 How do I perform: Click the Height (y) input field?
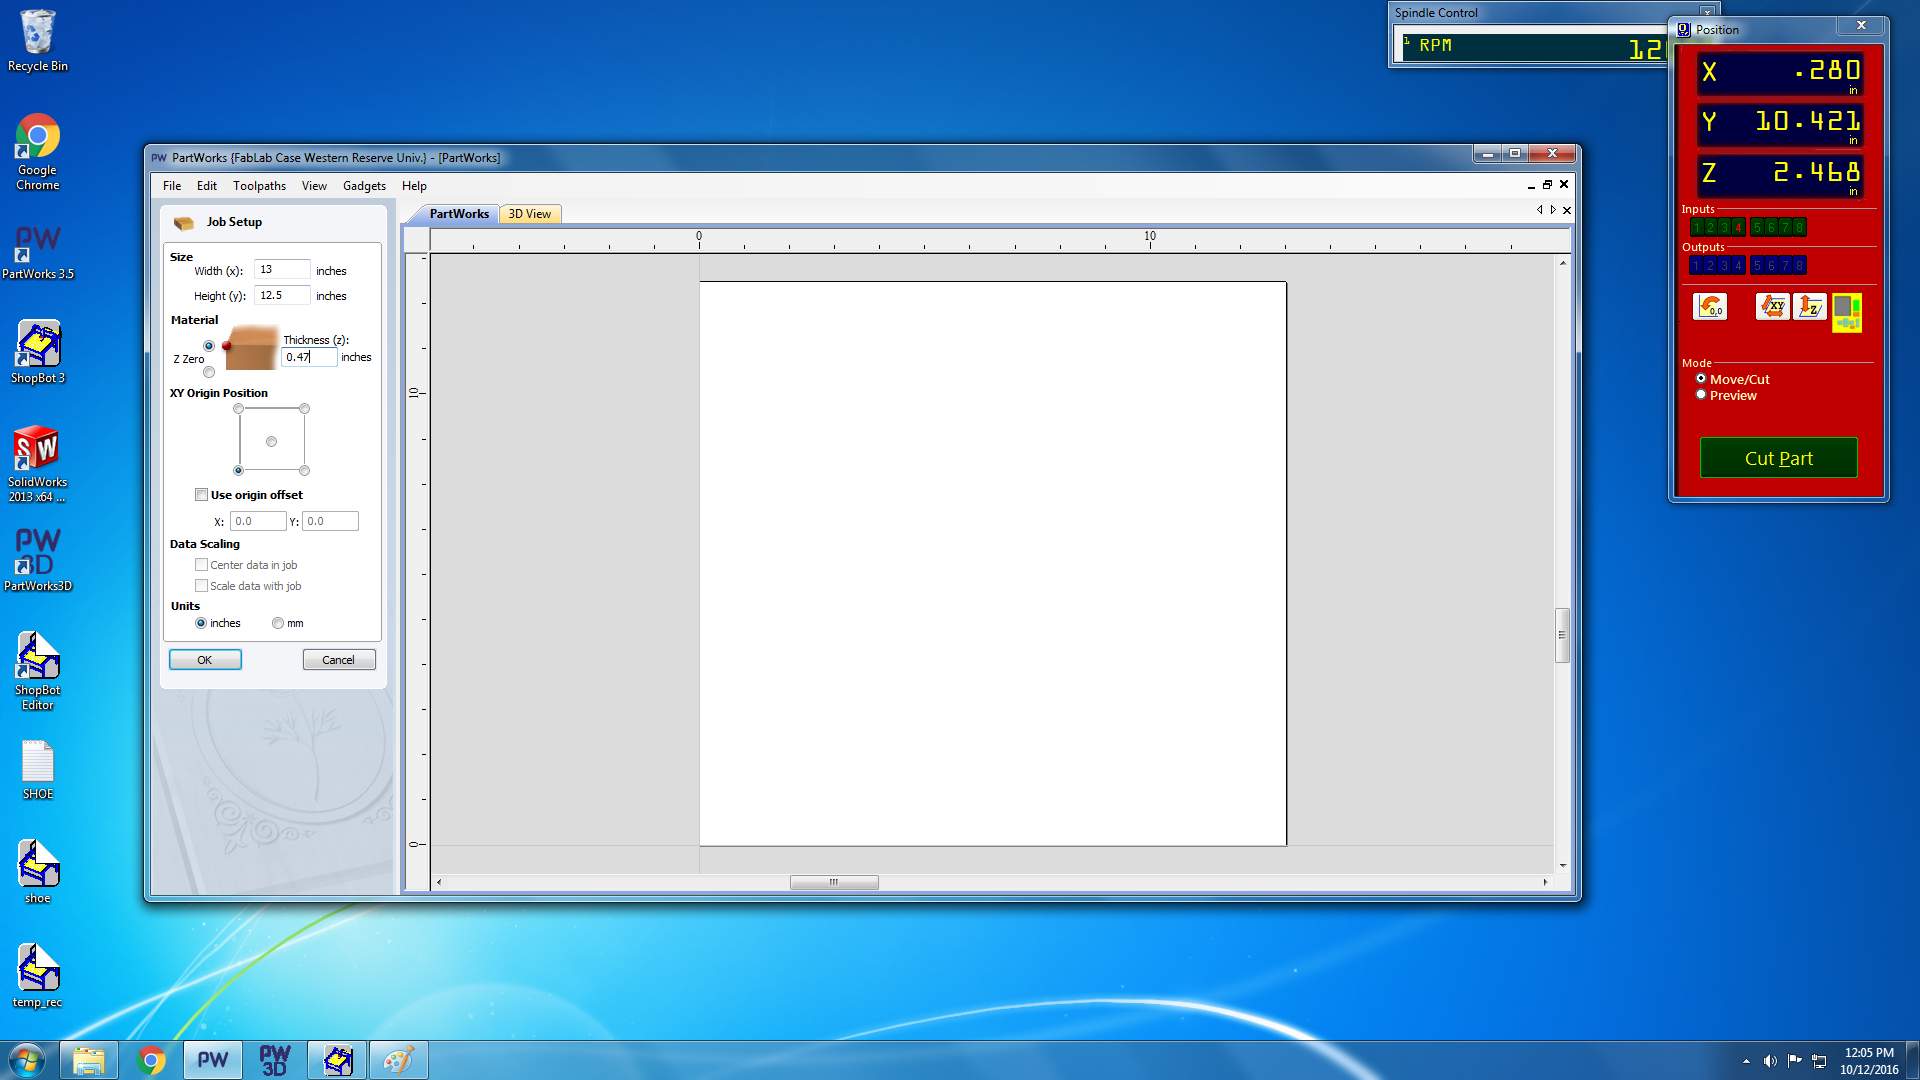click(282, 296)
